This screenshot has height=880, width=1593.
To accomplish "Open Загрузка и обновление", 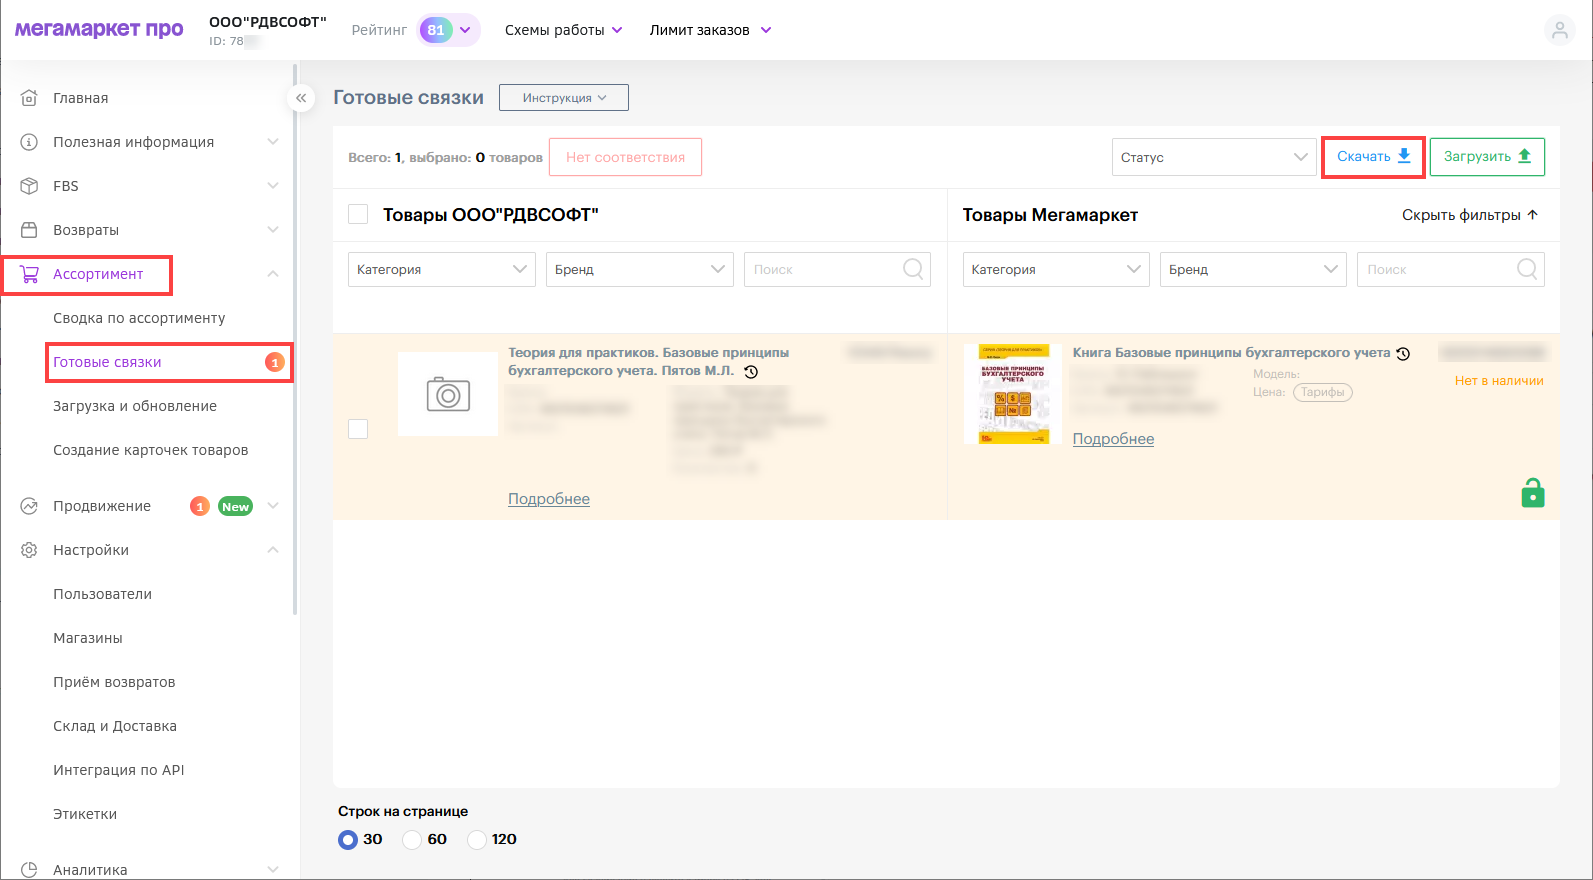I will (135, 406).
